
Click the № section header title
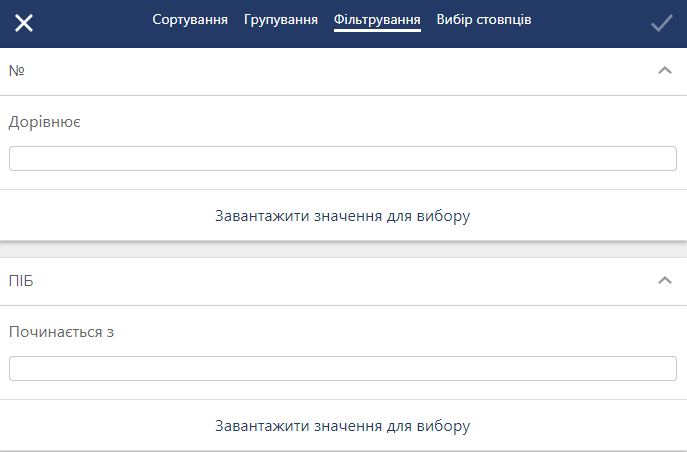point(17,71)
